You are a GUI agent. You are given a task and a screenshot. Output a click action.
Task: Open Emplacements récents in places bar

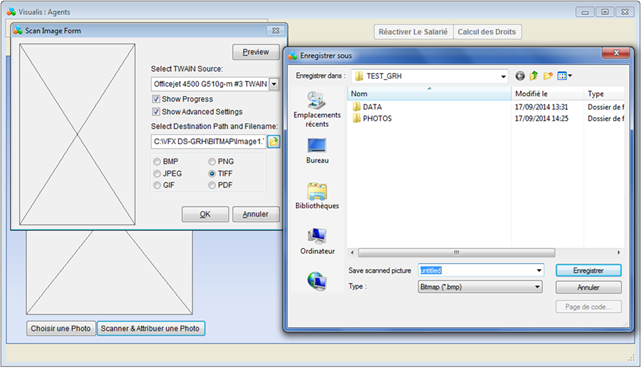[x=317, y=110]
